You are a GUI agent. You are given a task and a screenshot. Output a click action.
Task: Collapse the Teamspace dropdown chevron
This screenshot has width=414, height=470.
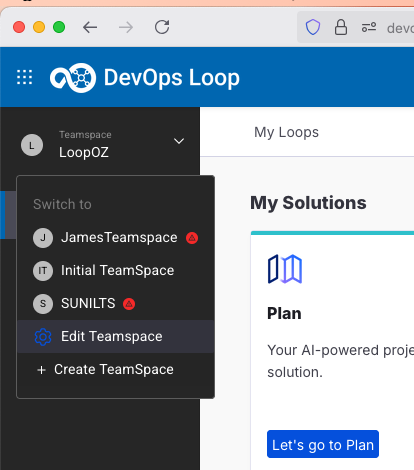[x=179, y=141]
